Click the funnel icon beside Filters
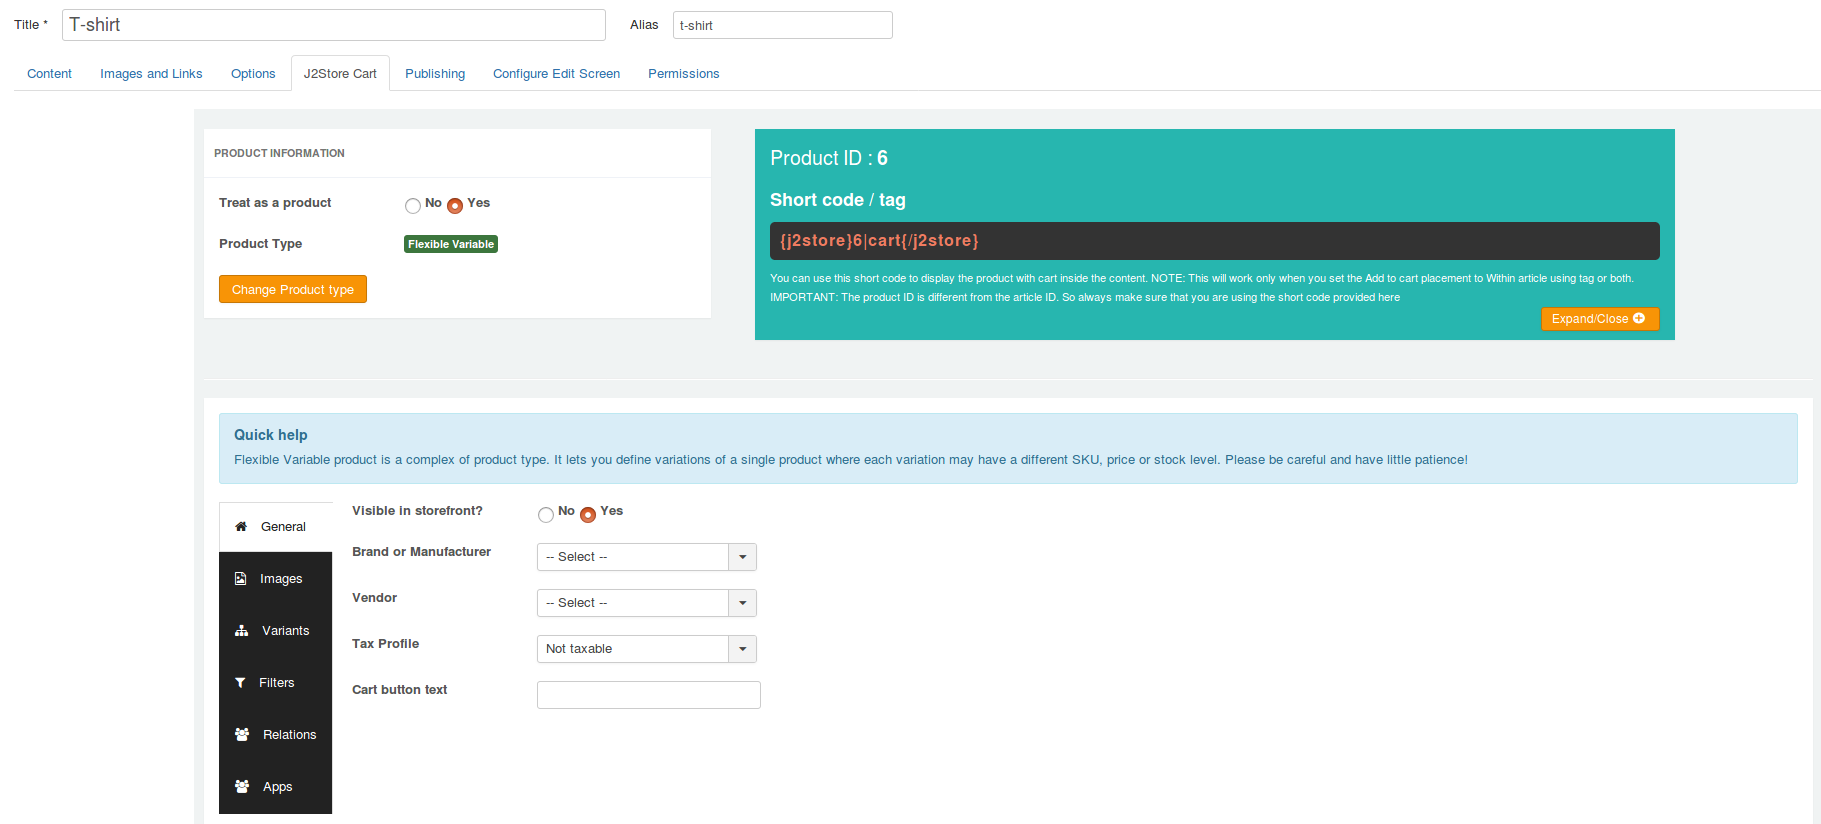The width and height of the screenshot is (1821, 824). tap(240, 683)
